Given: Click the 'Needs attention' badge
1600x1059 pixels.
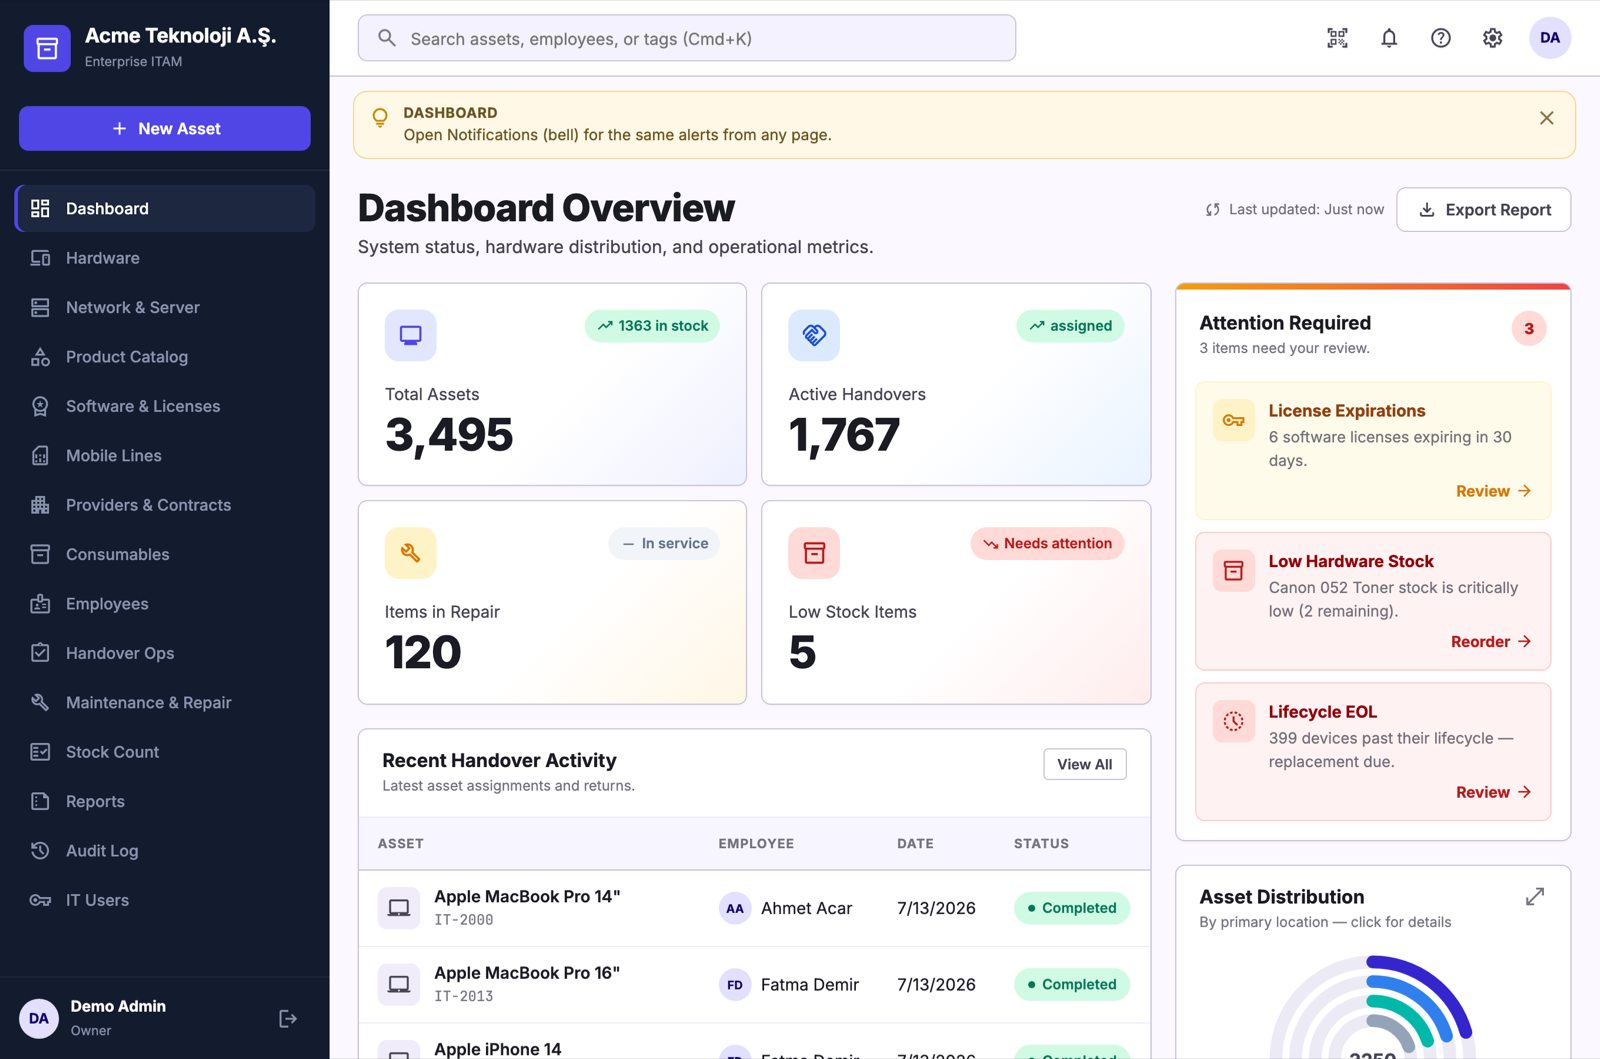Looking at the screenshot, I should (x=1047, y=544).
